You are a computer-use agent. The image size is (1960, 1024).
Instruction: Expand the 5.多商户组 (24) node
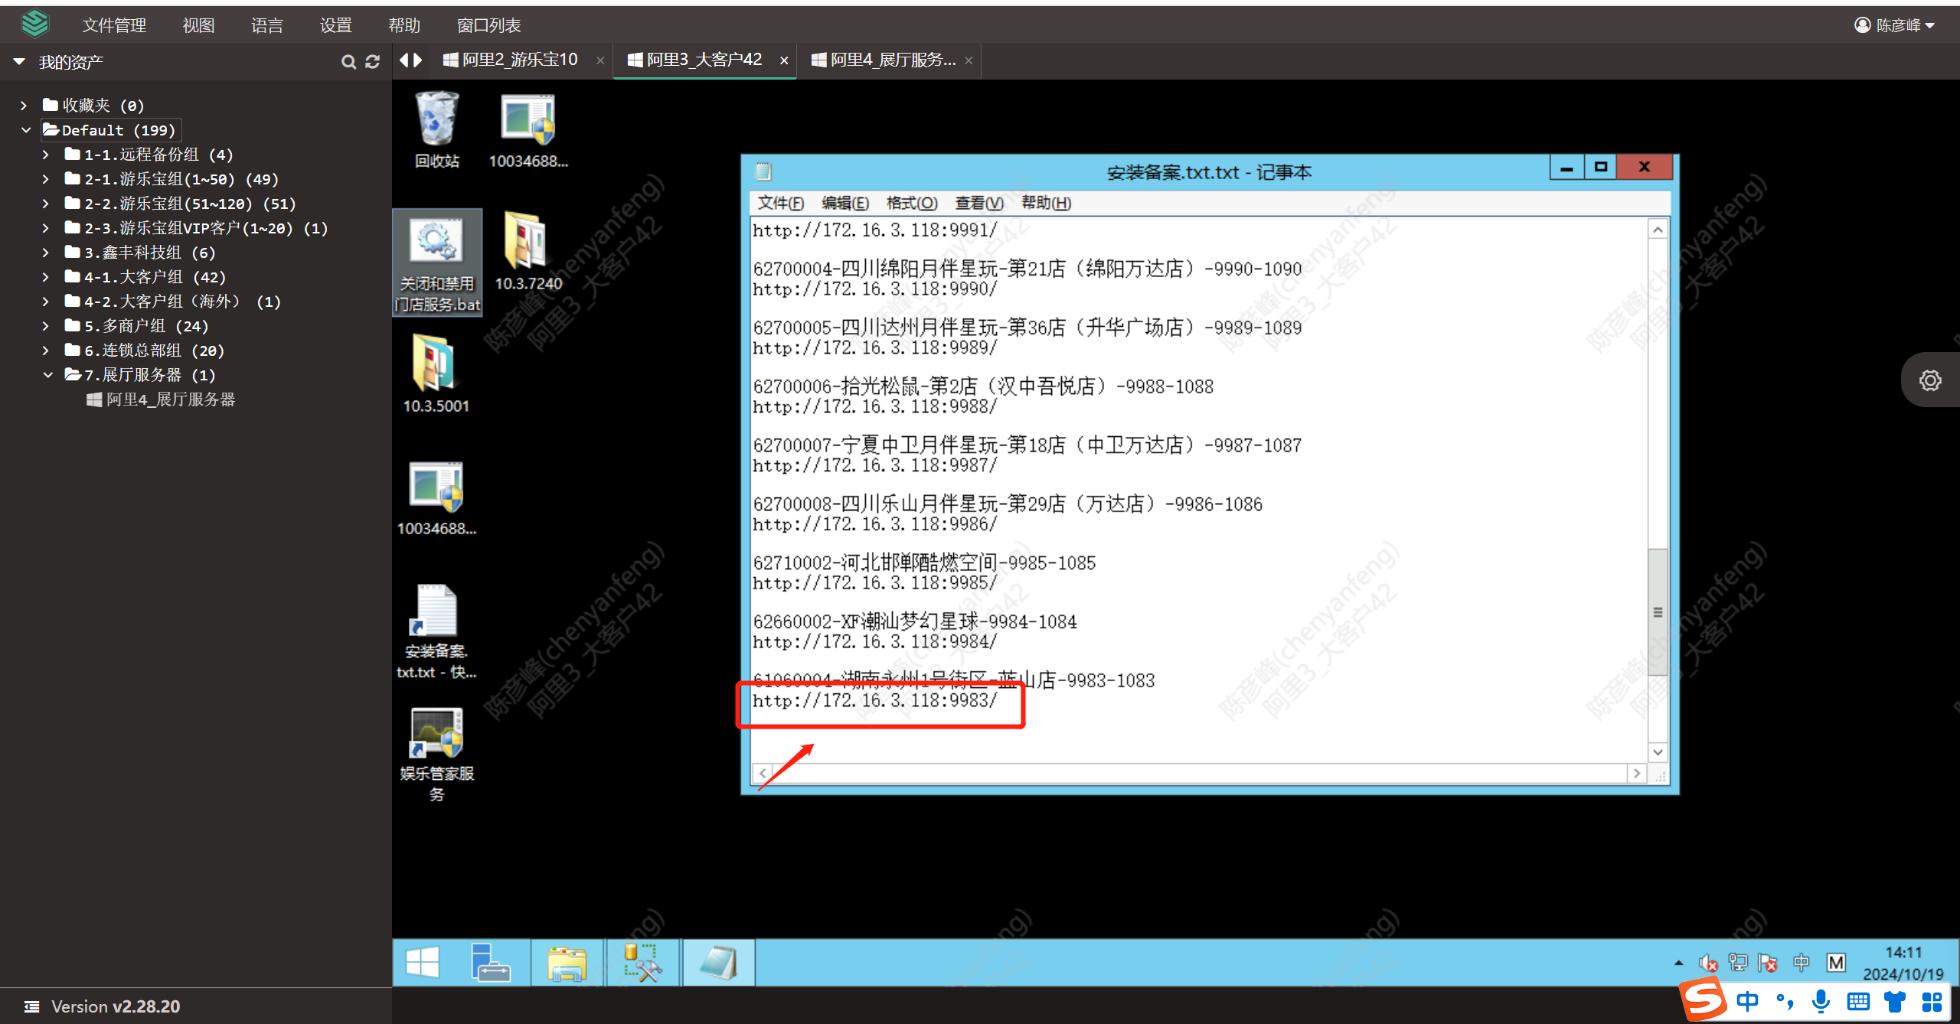[46, 326]
